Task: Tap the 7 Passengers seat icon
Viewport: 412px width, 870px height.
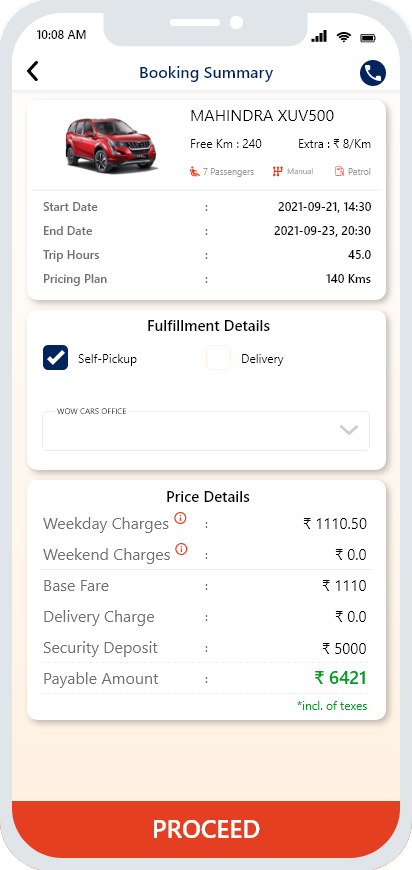Action: pos(195,172)
